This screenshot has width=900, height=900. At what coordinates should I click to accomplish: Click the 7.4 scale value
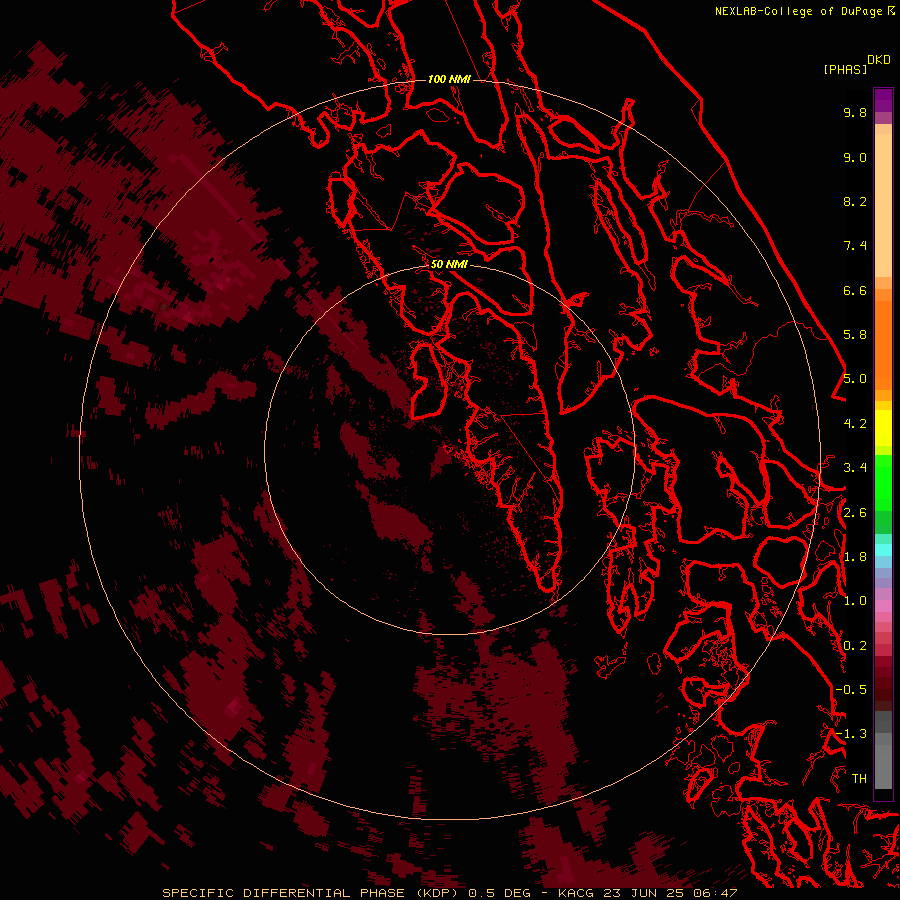pyautogui.click(x=855, y=246)
